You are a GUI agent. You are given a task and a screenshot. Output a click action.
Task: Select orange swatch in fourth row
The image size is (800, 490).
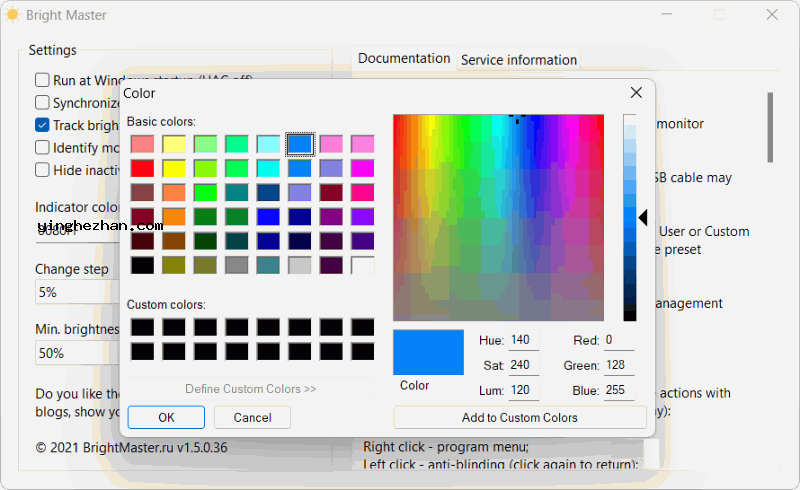pos(174,217)
